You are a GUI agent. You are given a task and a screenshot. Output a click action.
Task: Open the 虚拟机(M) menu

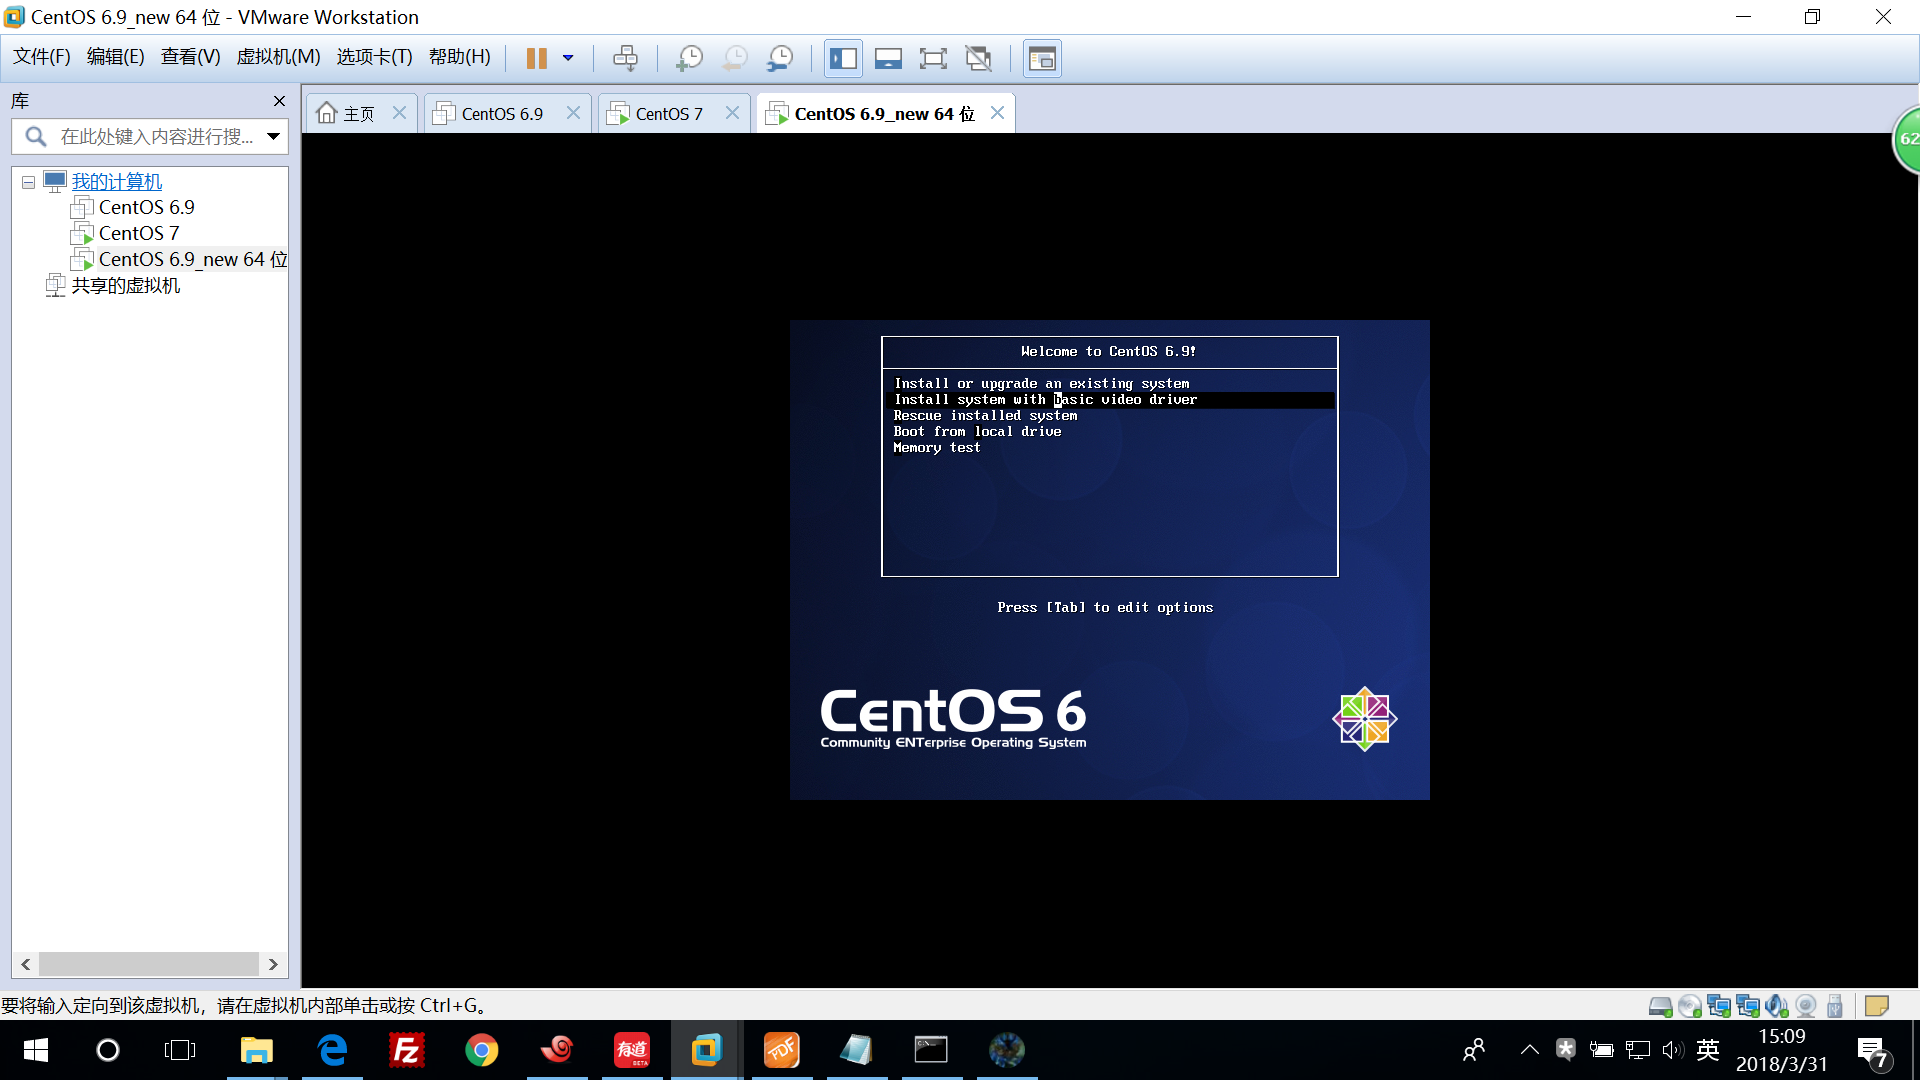[x=278, y=57]
